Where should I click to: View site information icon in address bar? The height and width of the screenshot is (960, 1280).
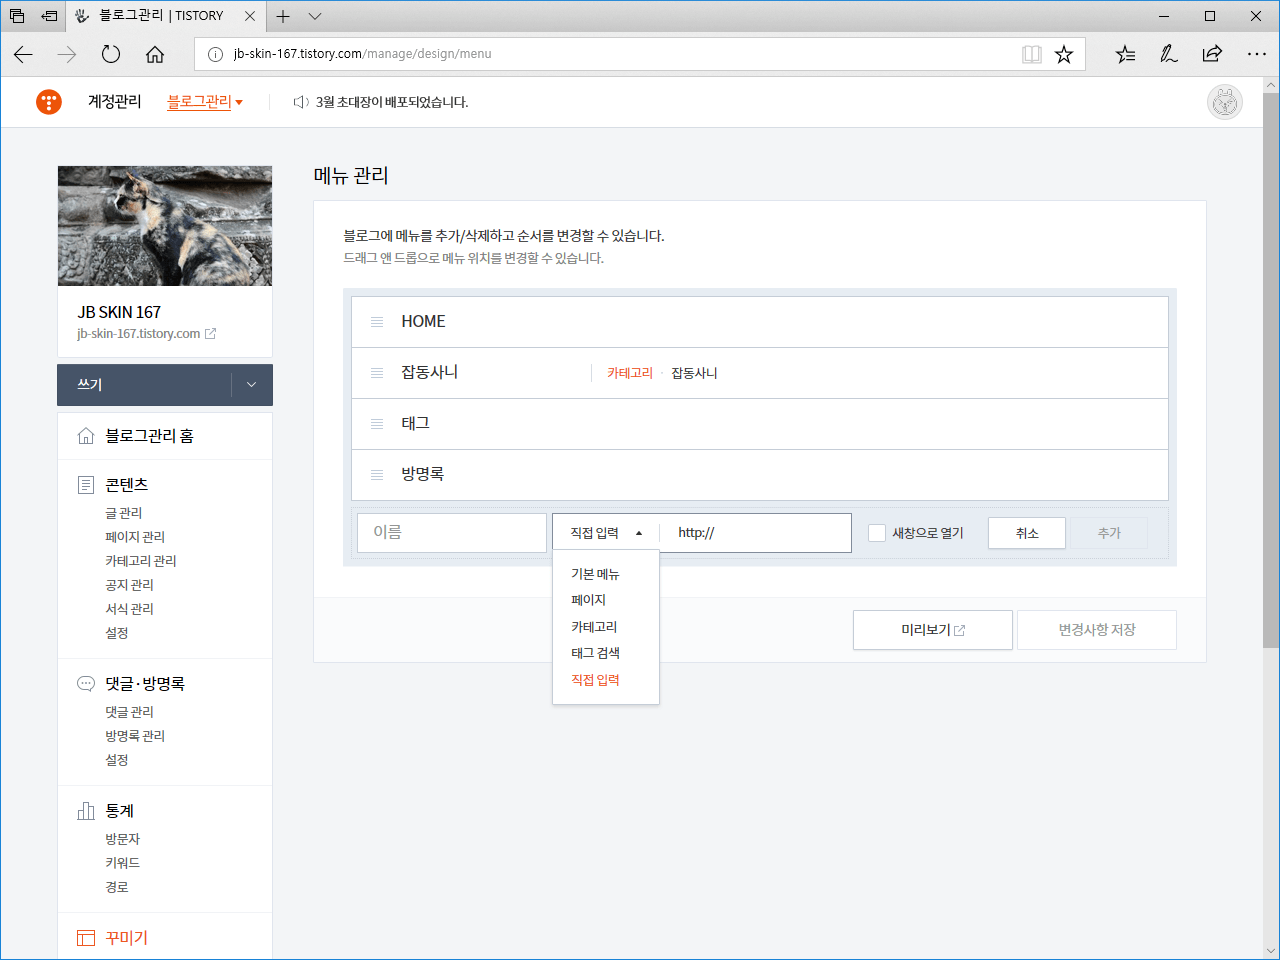point(215,54)
